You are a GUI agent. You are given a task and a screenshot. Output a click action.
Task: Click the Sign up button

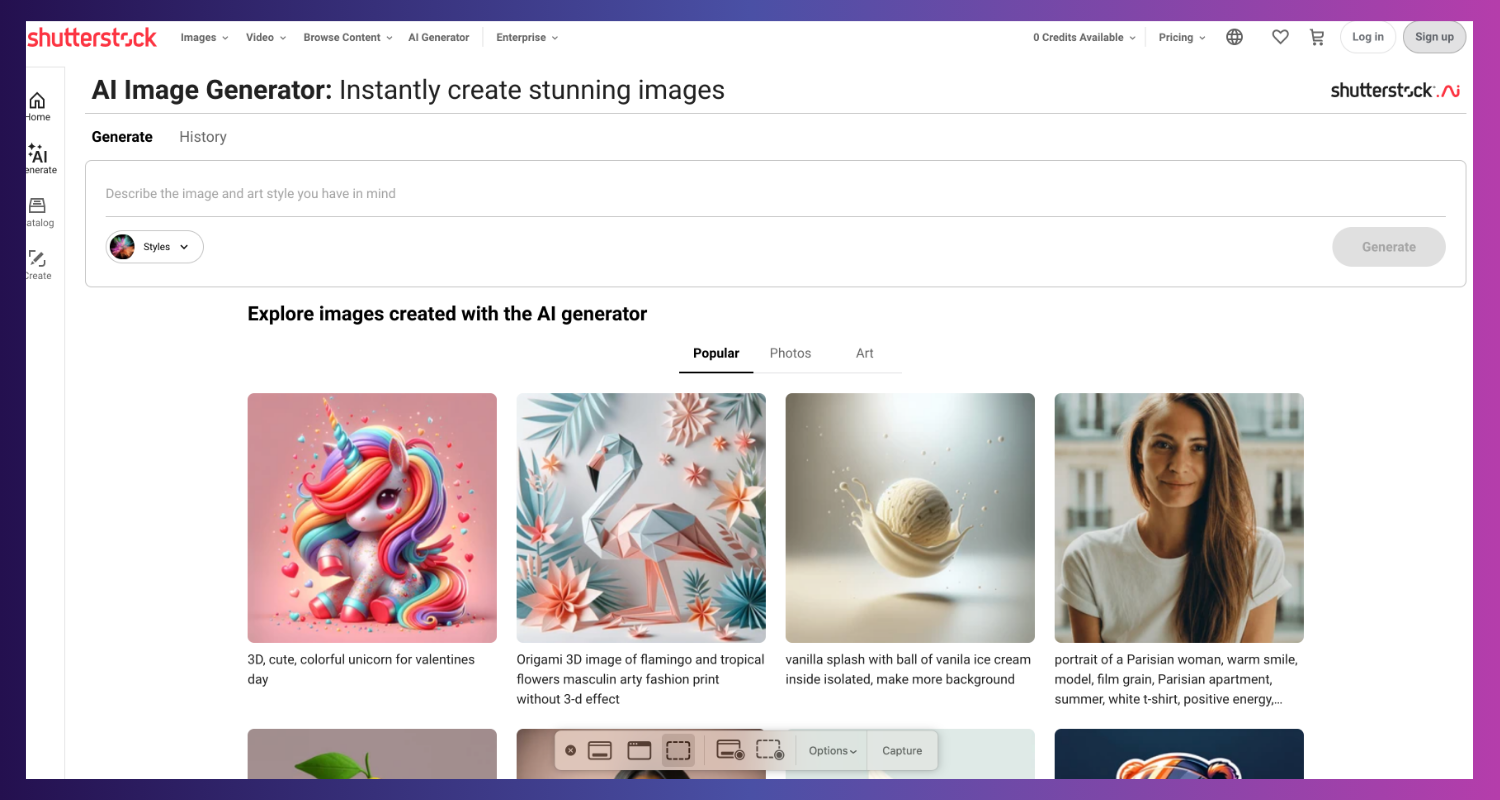click(x=1434, y=37)
